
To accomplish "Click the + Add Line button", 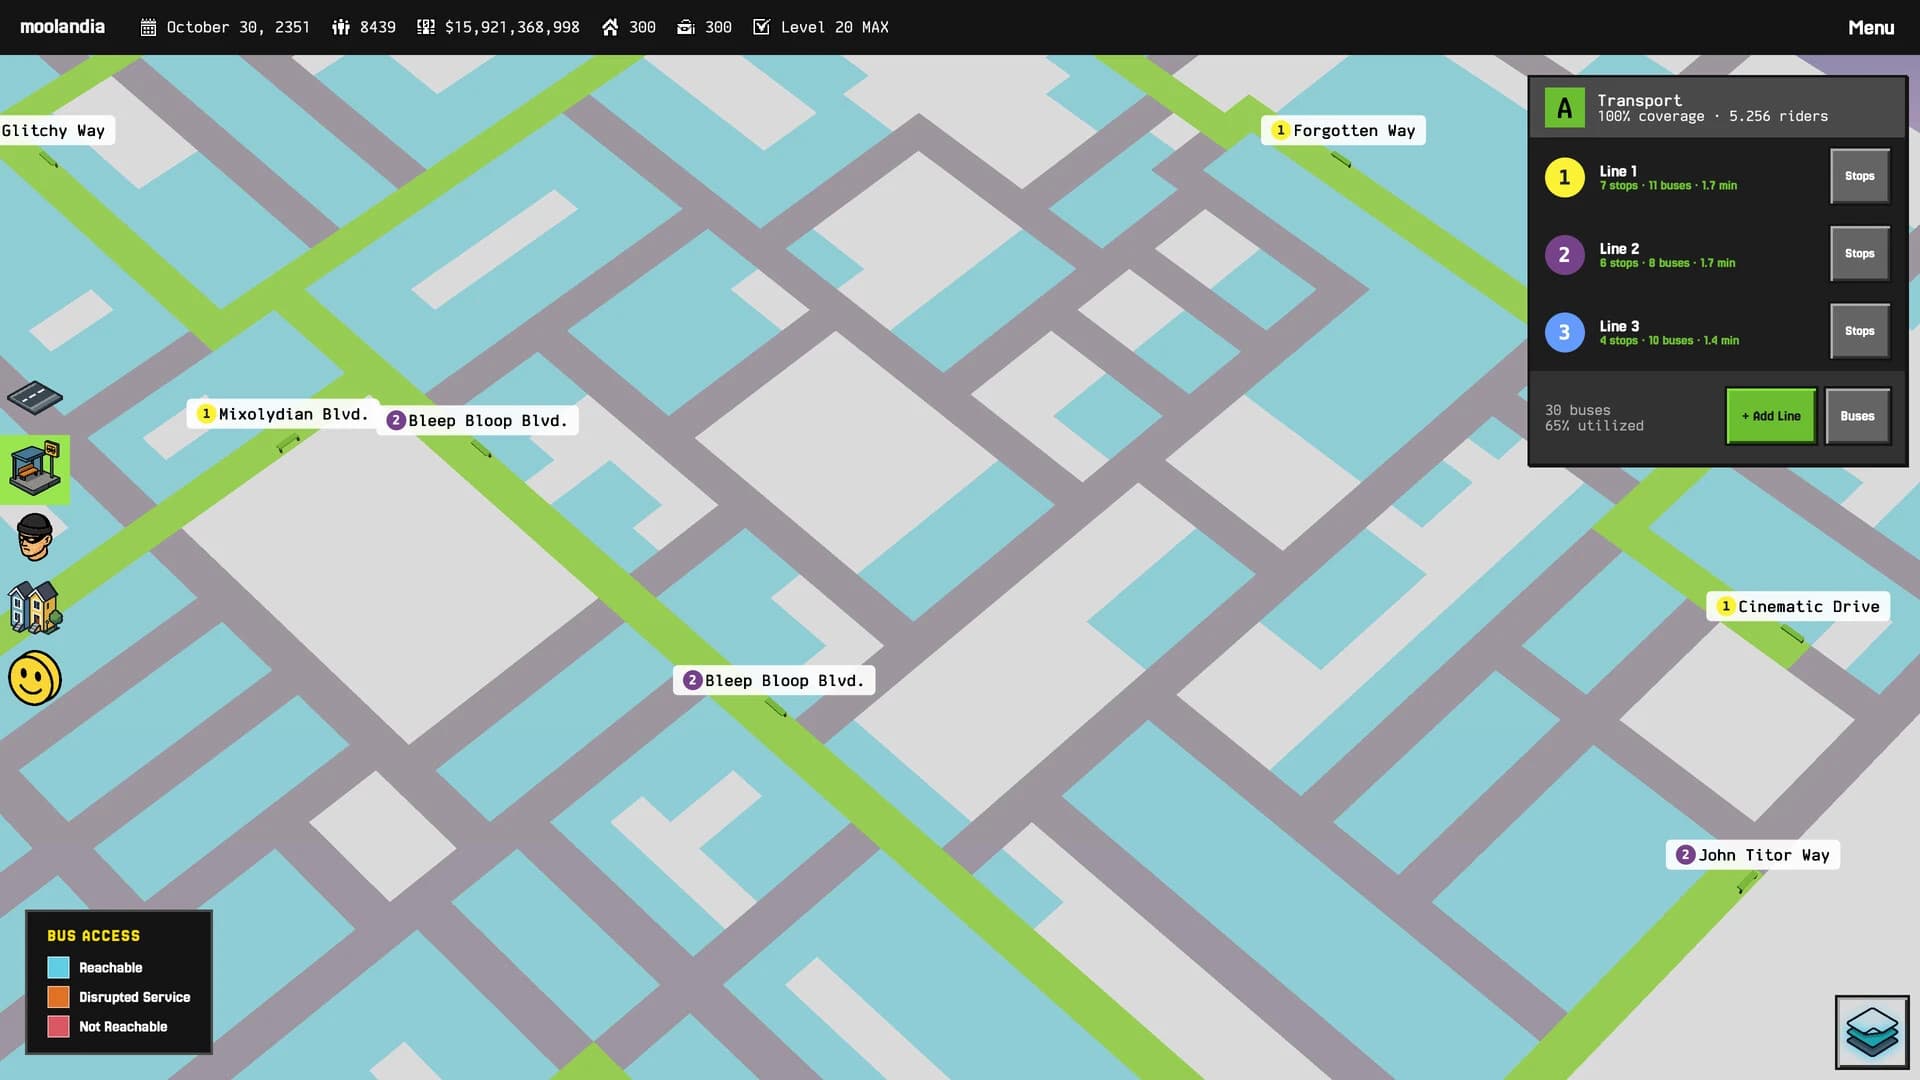I will 1770,415.
